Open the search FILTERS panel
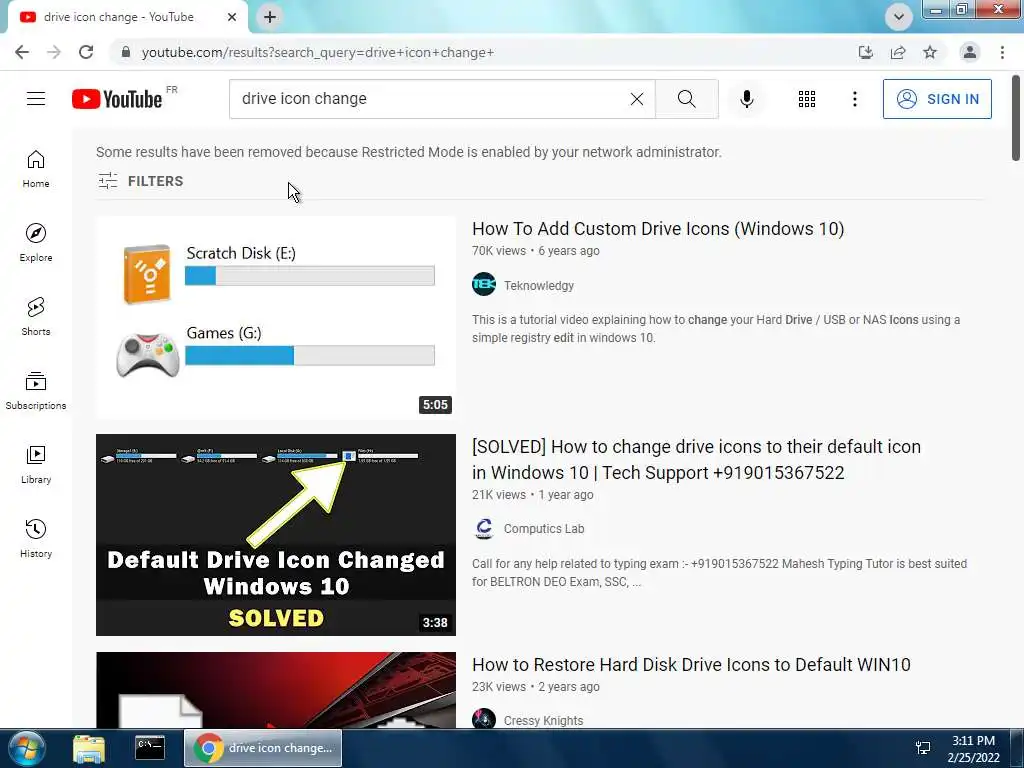The image size is (1024, 768). click(140, 181)
